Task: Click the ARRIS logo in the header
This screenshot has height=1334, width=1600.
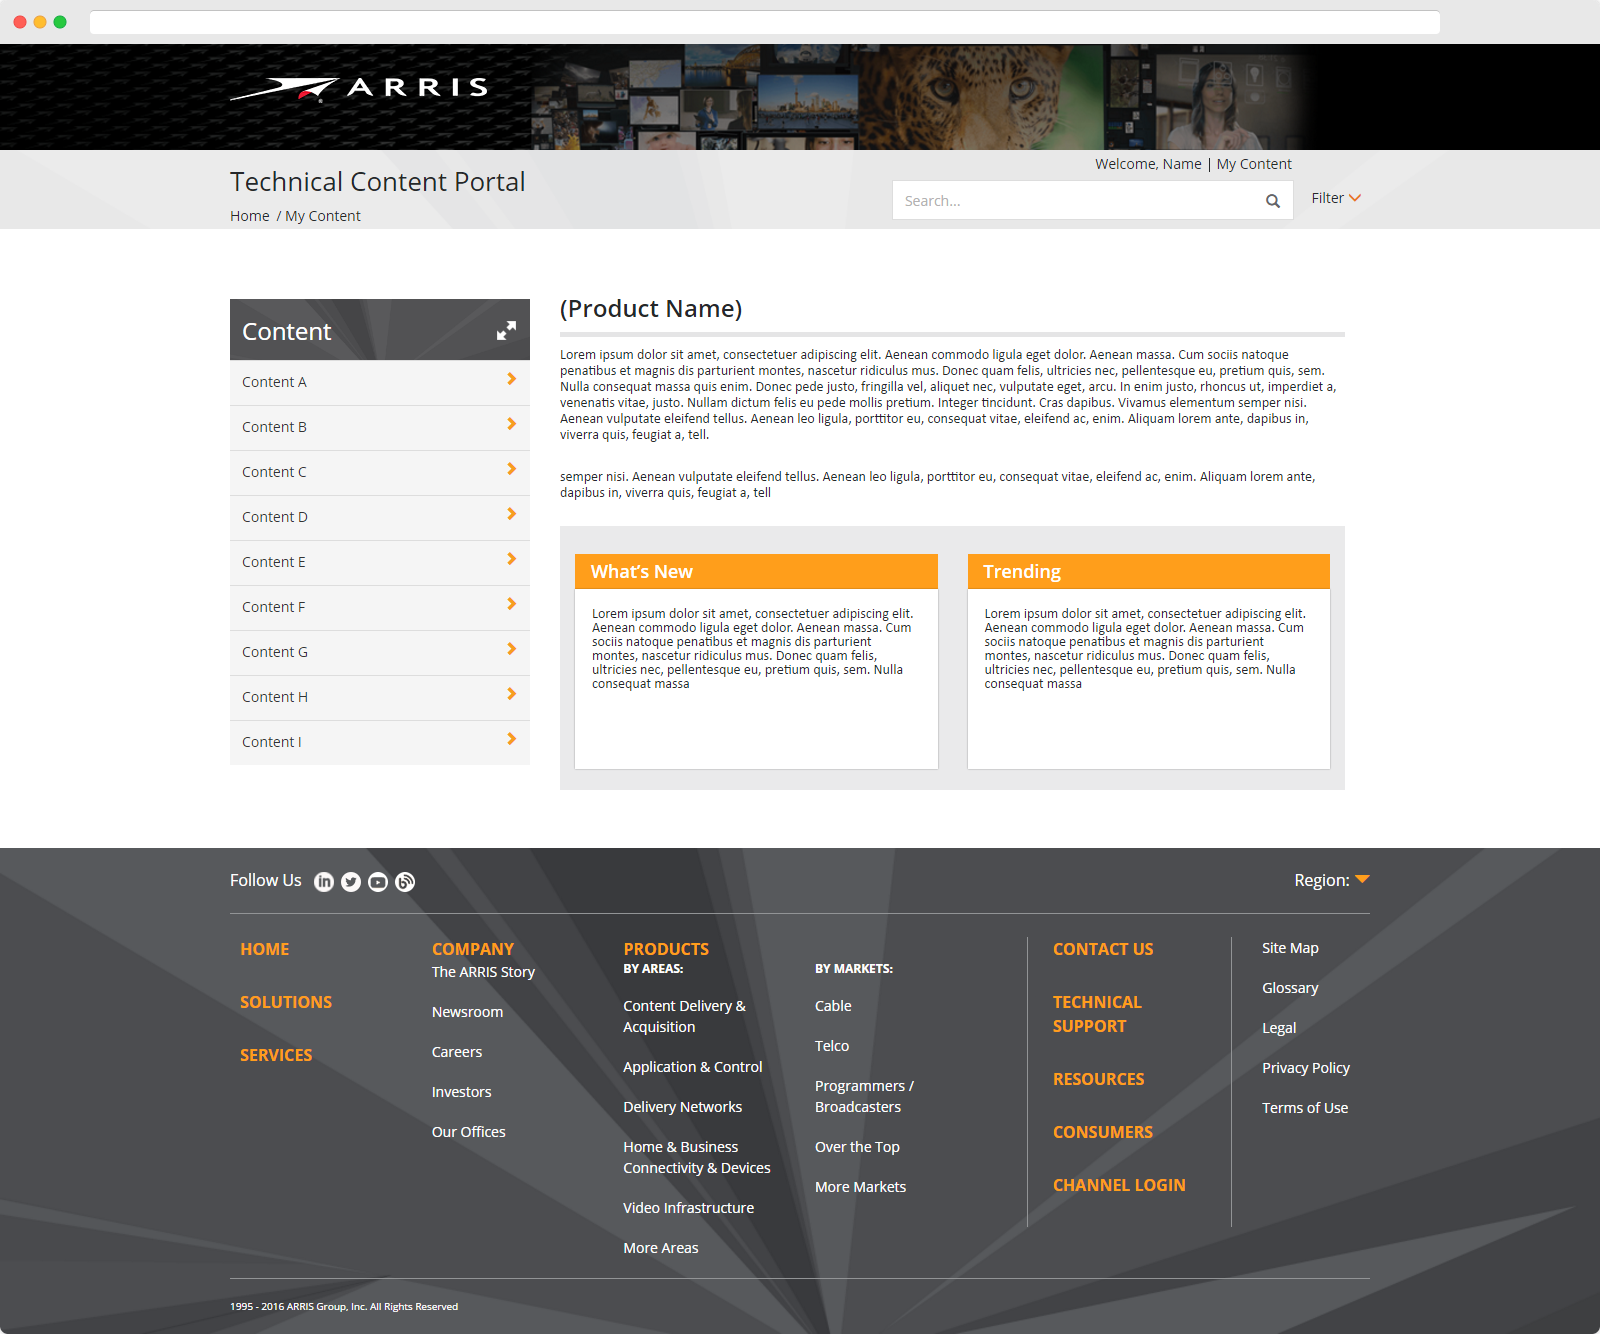Action: point(360,89)
